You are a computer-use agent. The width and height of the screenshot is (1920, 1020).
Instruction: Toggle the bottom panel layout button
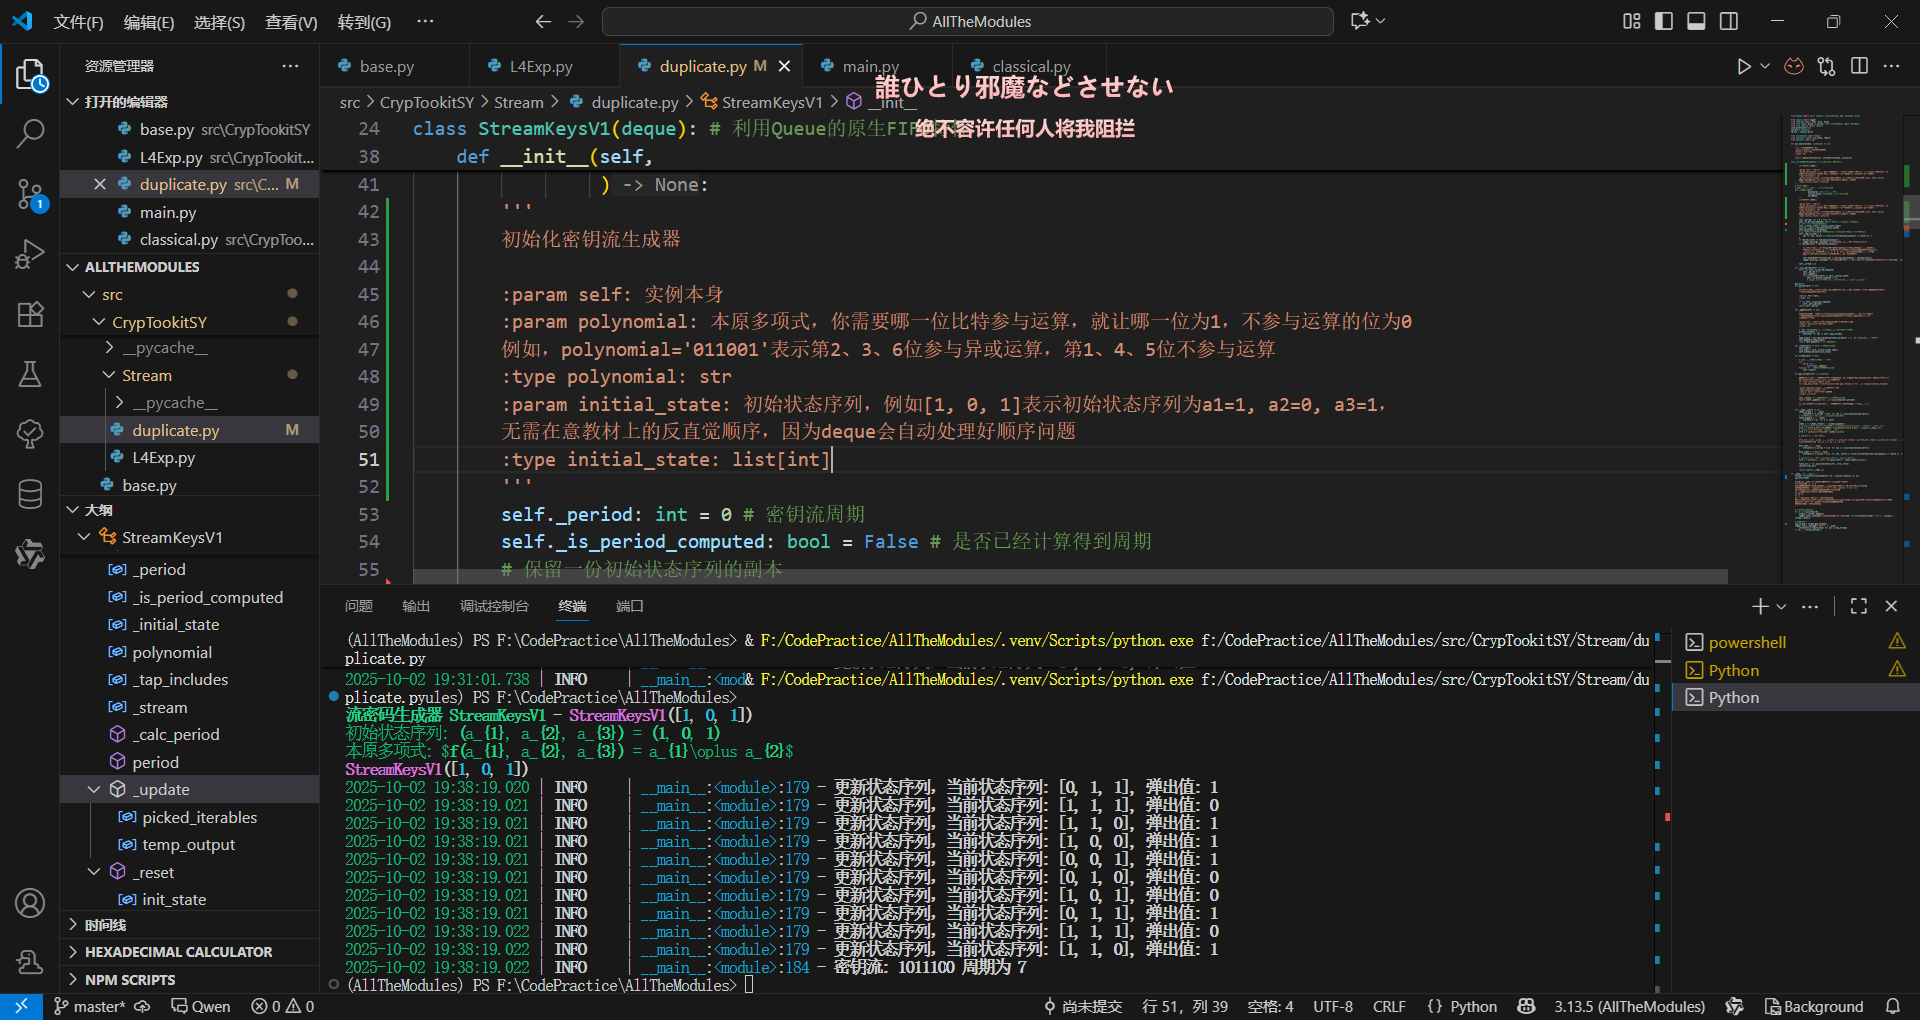[x=1696, y=21]
